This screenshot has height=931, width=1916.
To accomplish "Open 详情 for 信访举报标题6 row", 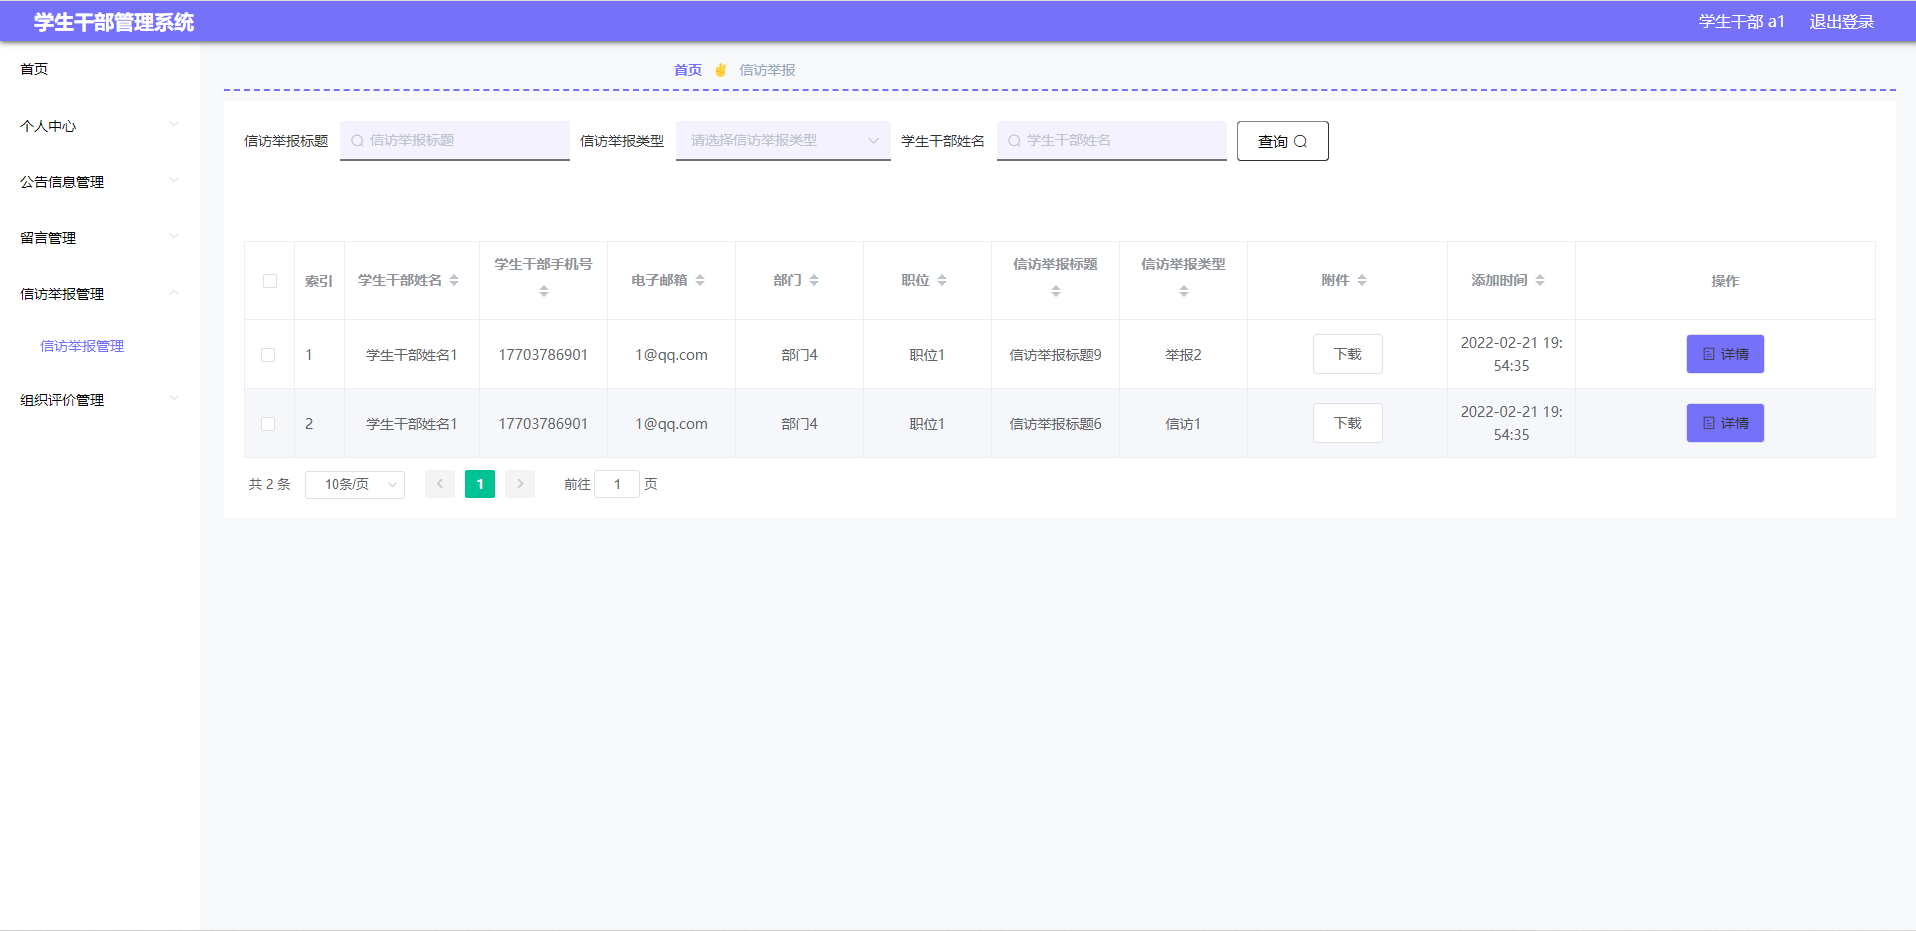I will tap(1725, 423).
